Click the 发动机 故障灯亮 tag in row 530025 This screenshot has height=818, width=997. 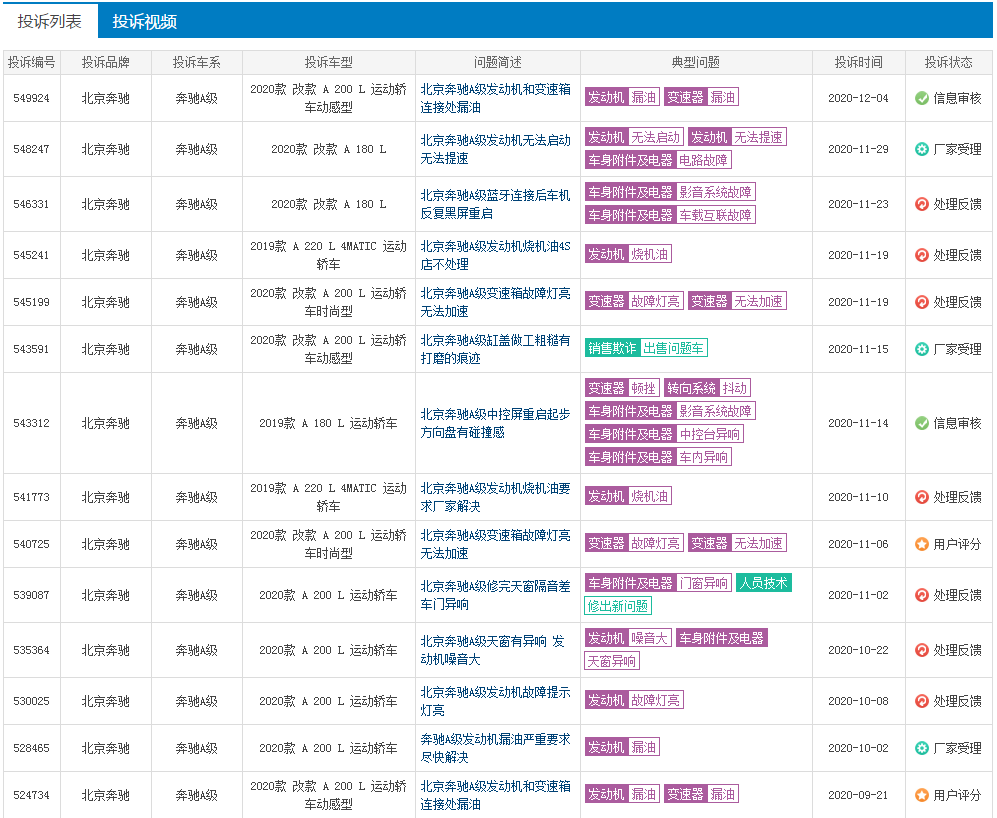[634, 700]
